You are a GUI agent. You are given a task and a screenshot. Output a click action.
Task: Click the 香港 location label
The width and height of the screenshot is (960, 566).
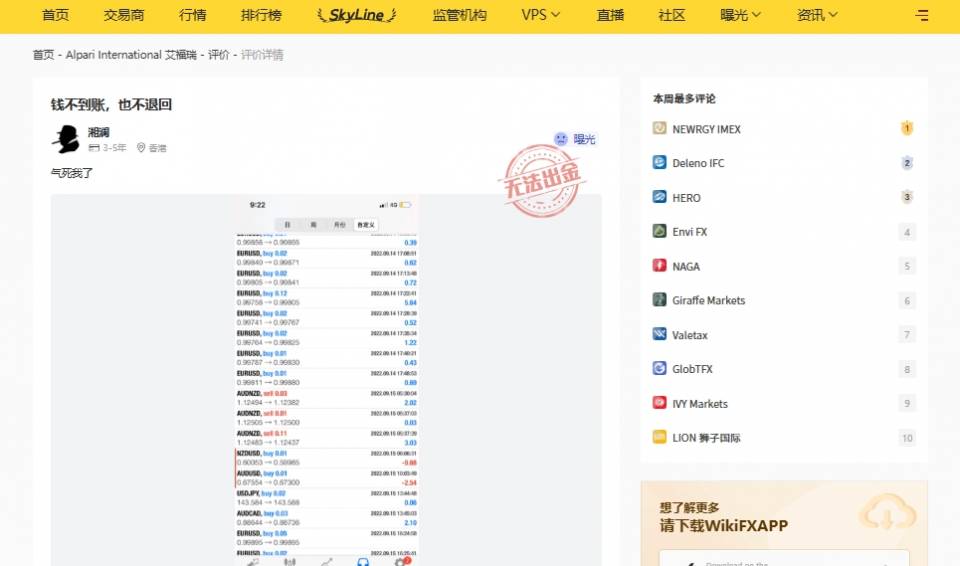click(151, 148)
